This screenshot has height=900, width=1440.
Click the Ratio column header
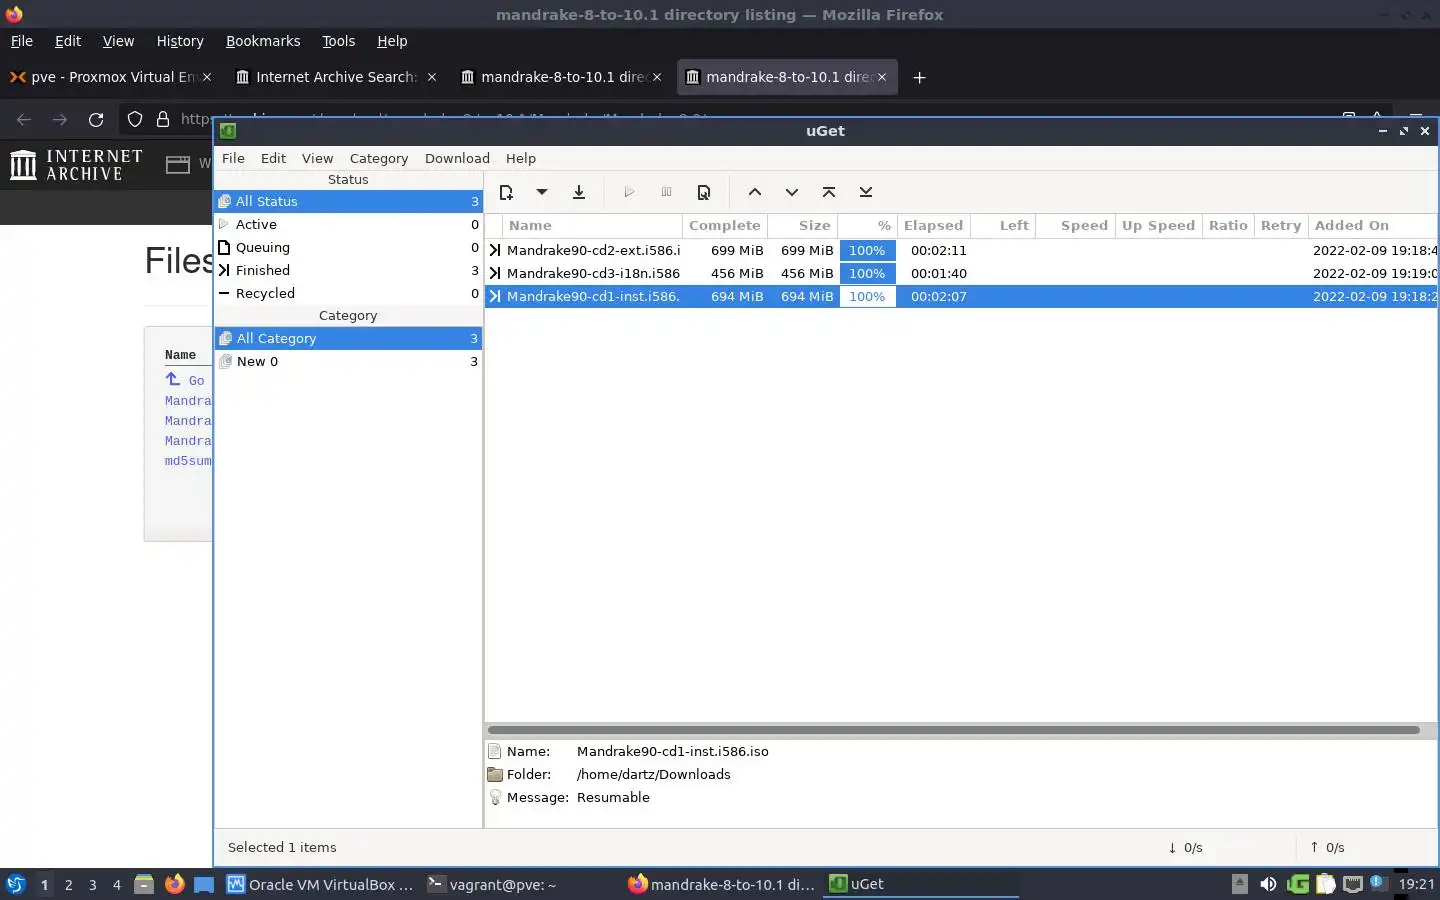(x=1228, y=225)
